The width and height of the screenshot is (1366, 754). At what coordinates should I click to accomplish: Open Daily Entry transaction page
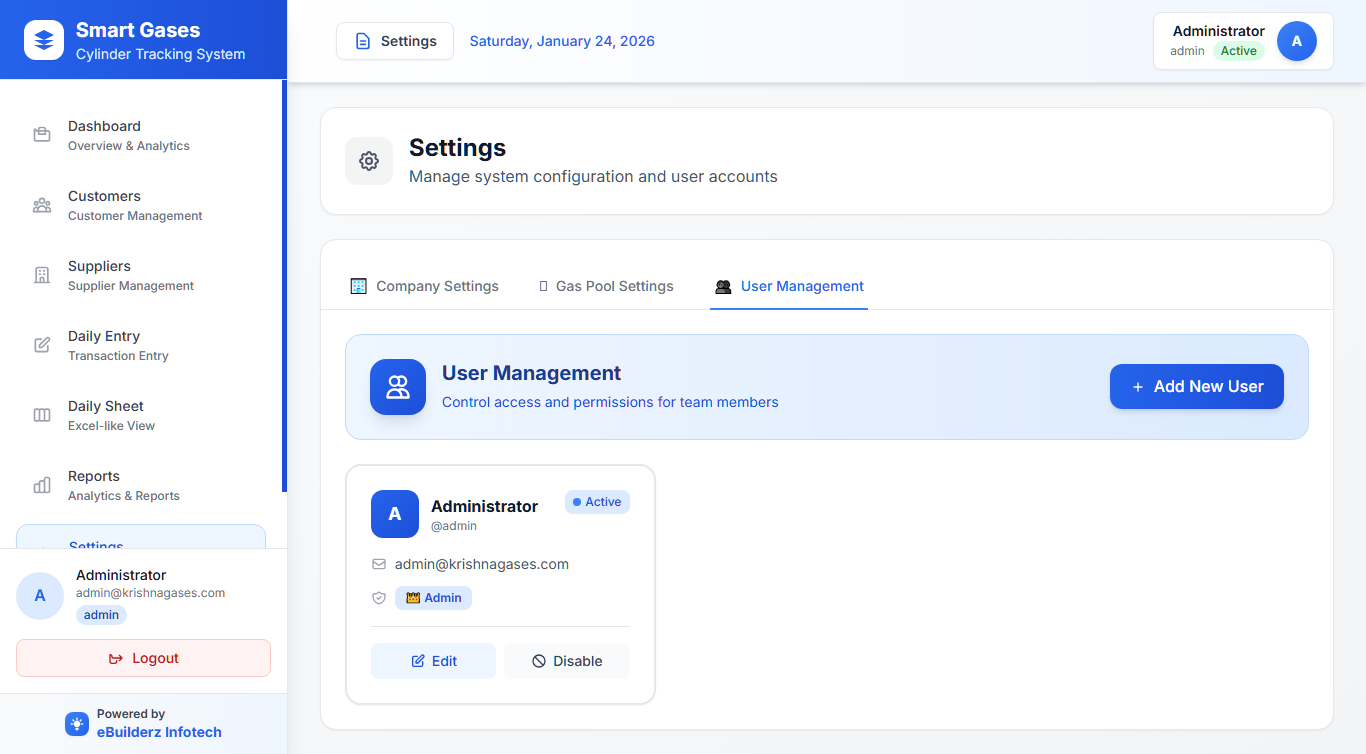point(141,345)
